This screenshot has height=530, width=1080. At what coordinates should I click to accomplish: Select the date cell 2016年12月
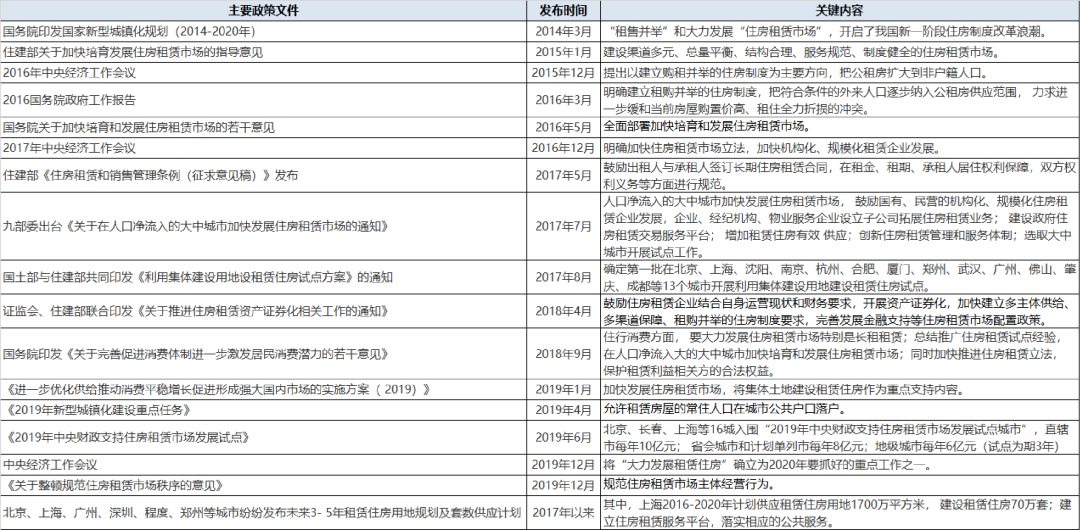[x=565, y=148]
